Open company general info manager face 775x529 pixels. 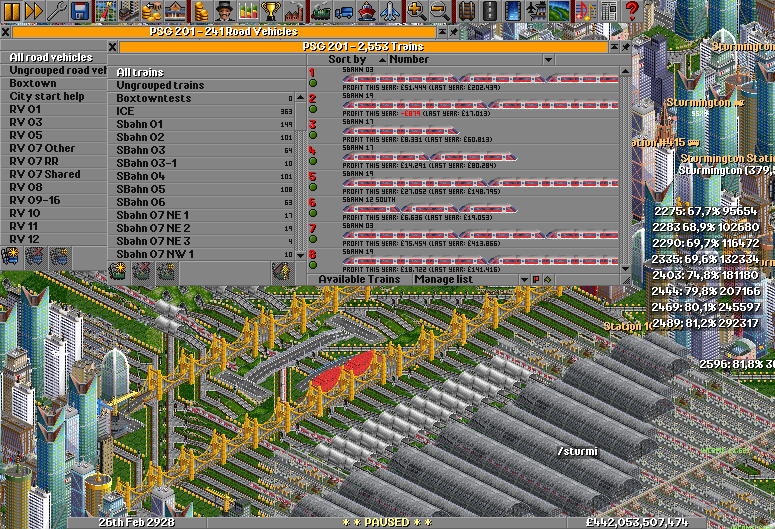coord(224,11)
